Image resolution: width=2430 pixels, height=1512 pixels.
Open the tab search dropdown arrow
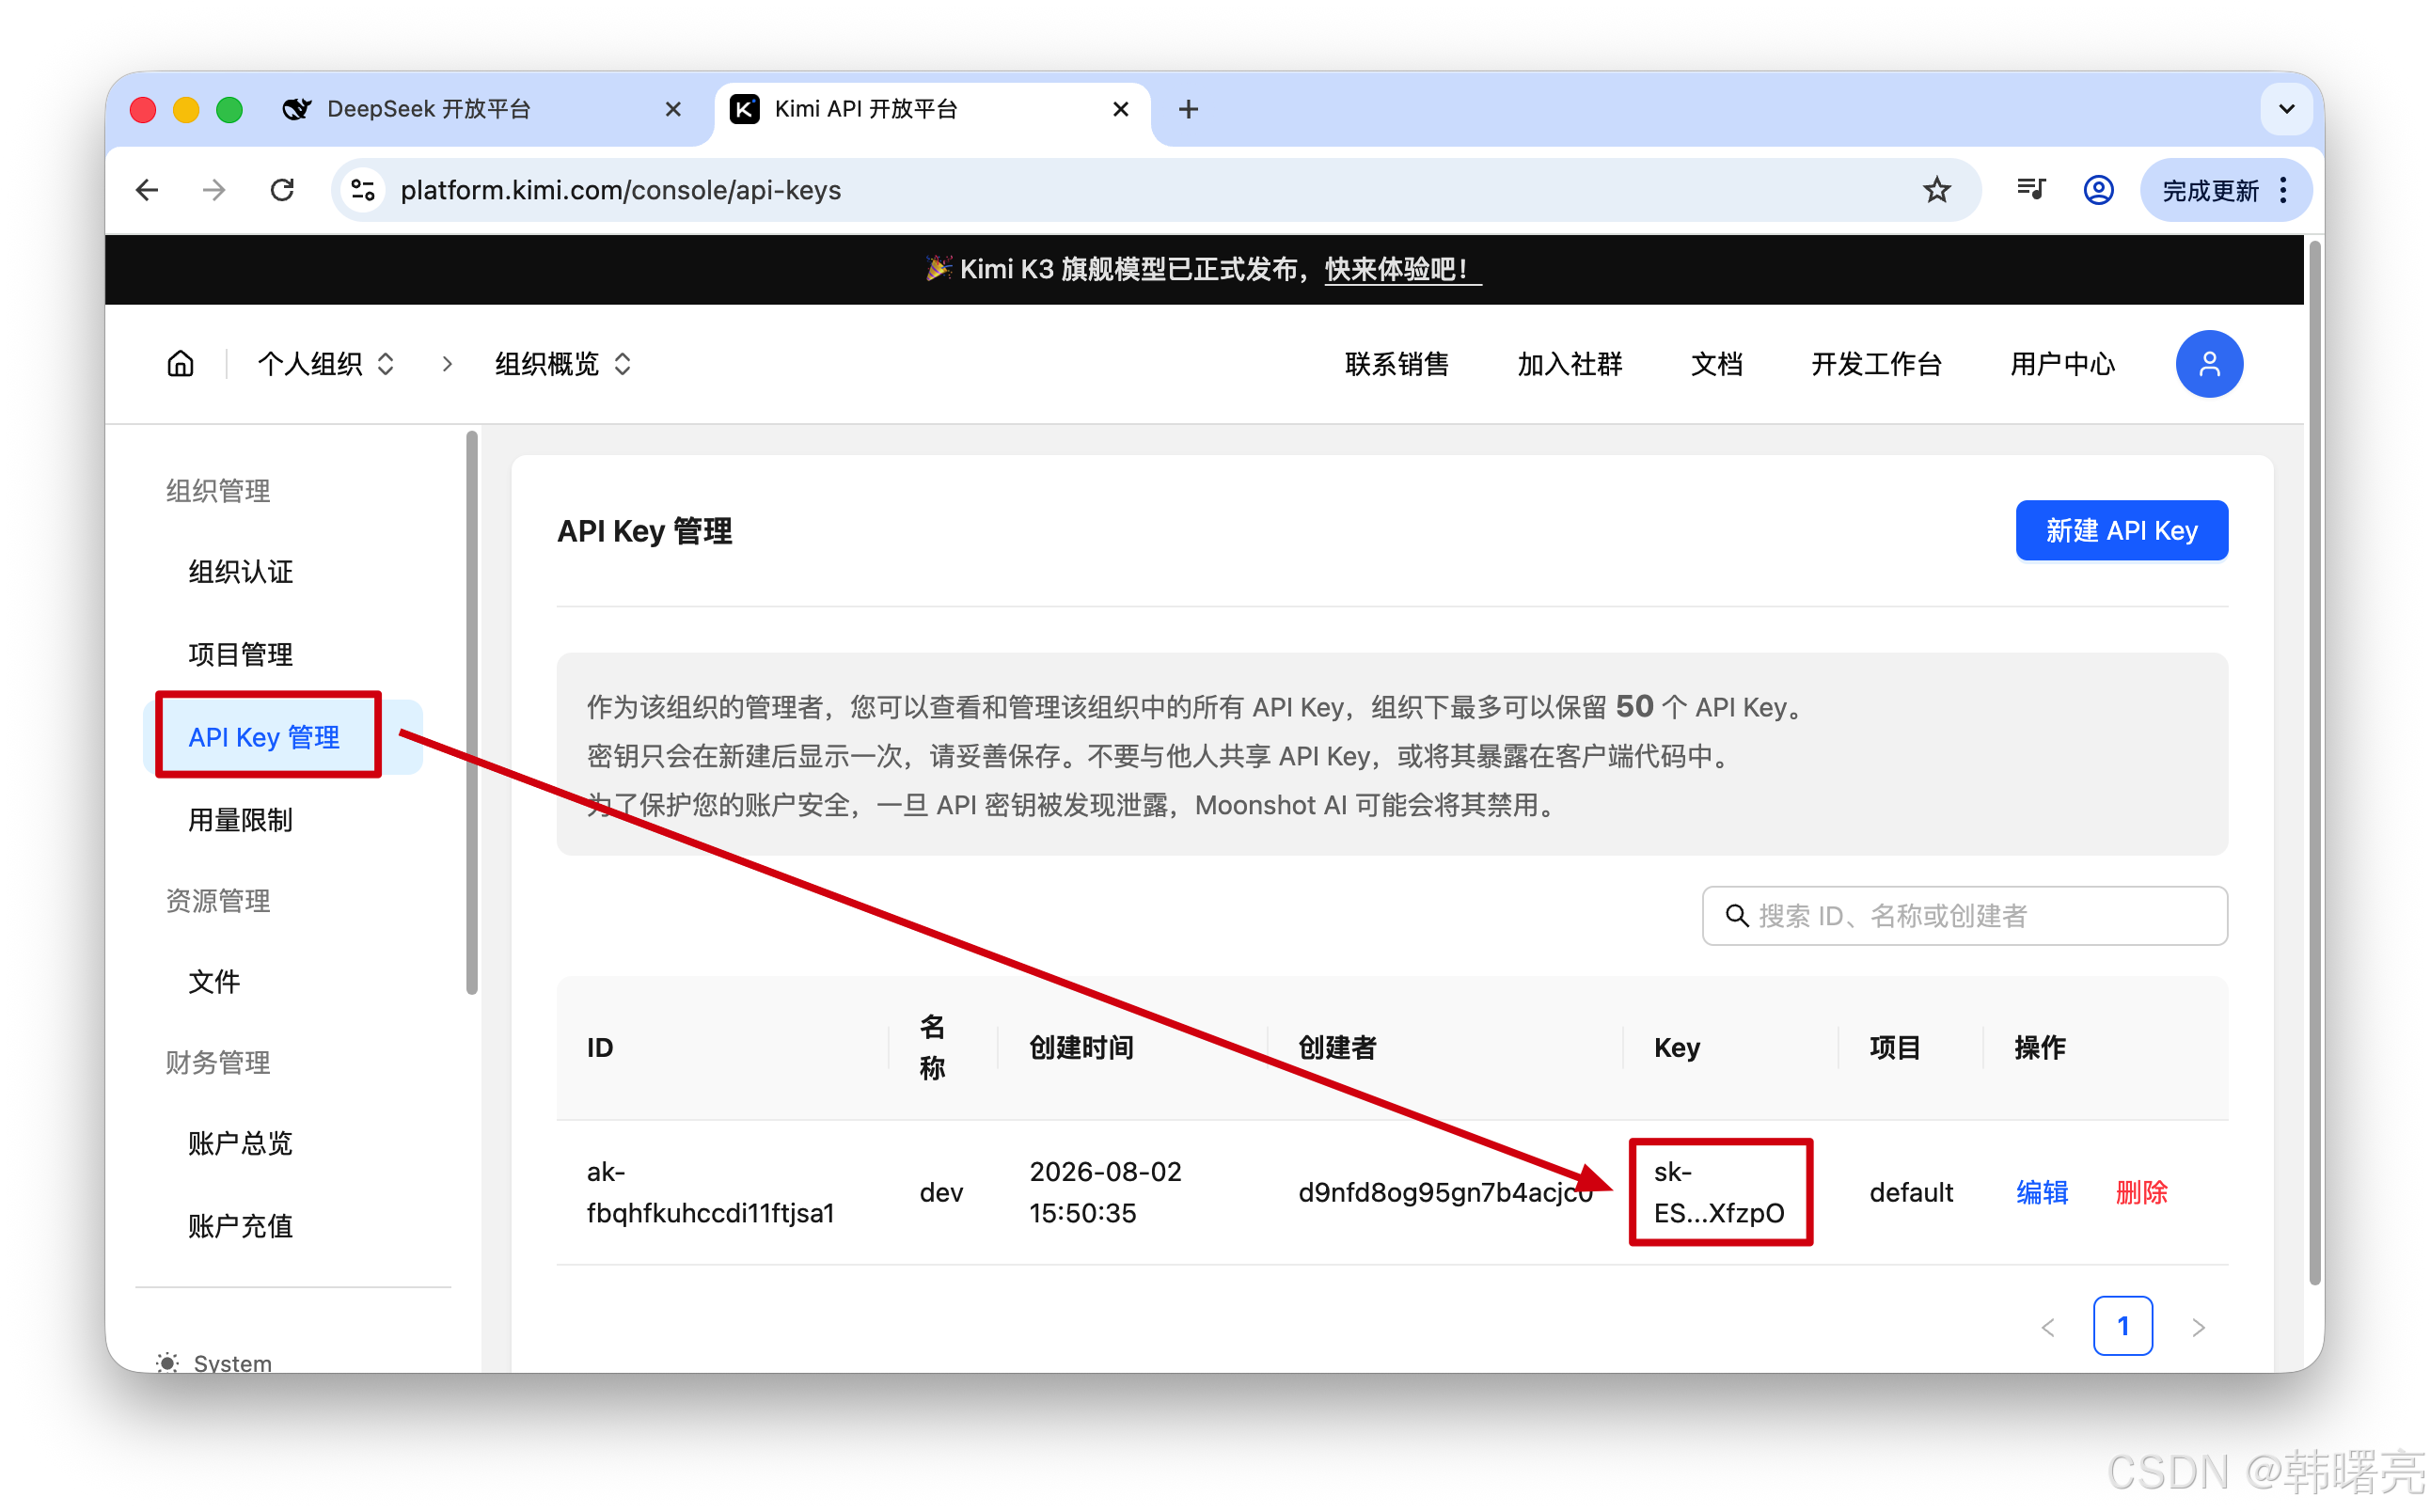tap(2286, 109)
